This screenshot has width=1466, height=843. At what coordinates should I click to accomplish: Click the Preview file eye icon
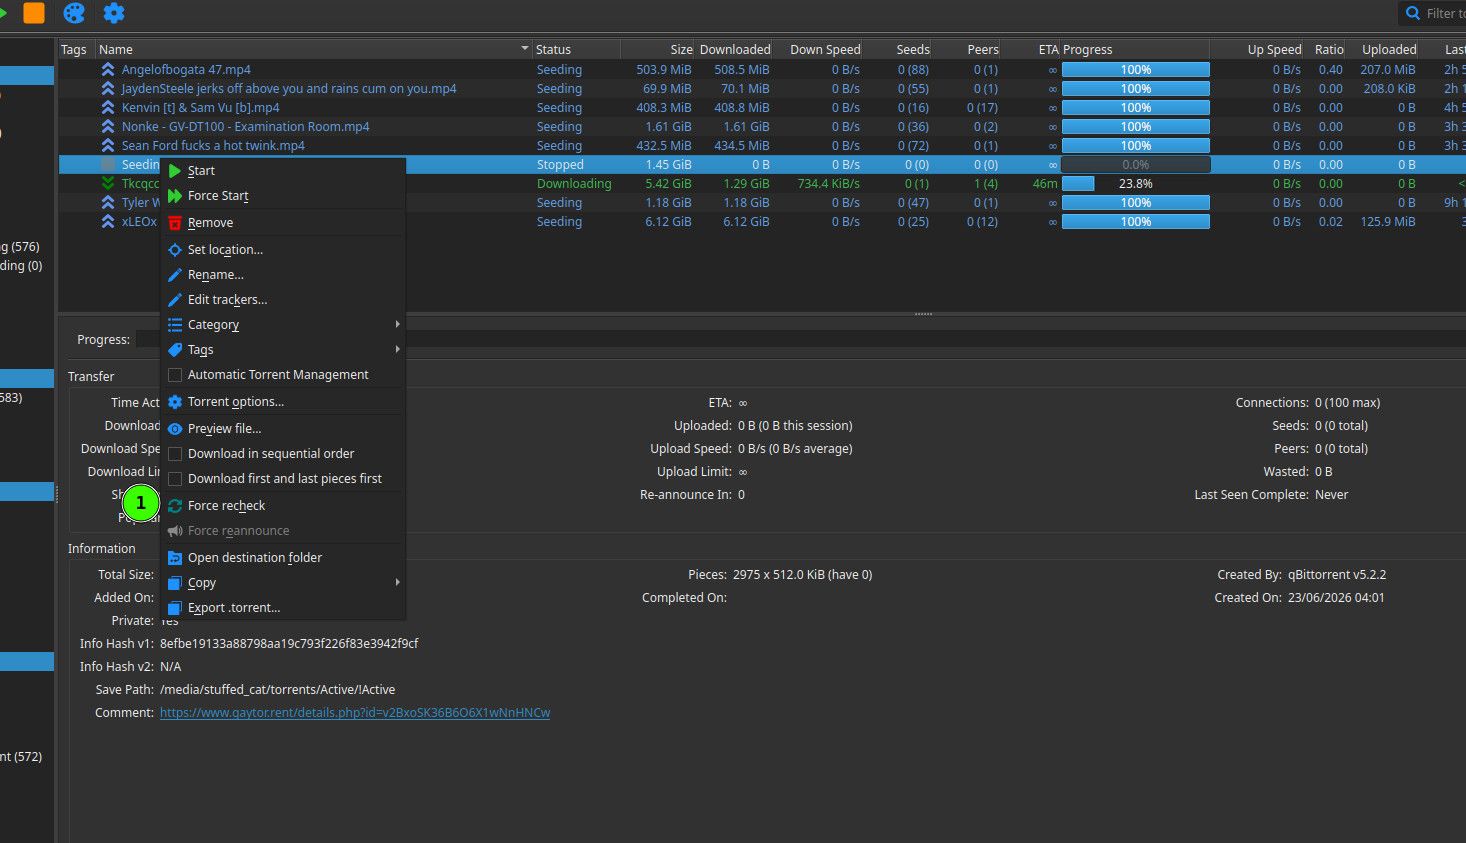click(x=175, y=429)
